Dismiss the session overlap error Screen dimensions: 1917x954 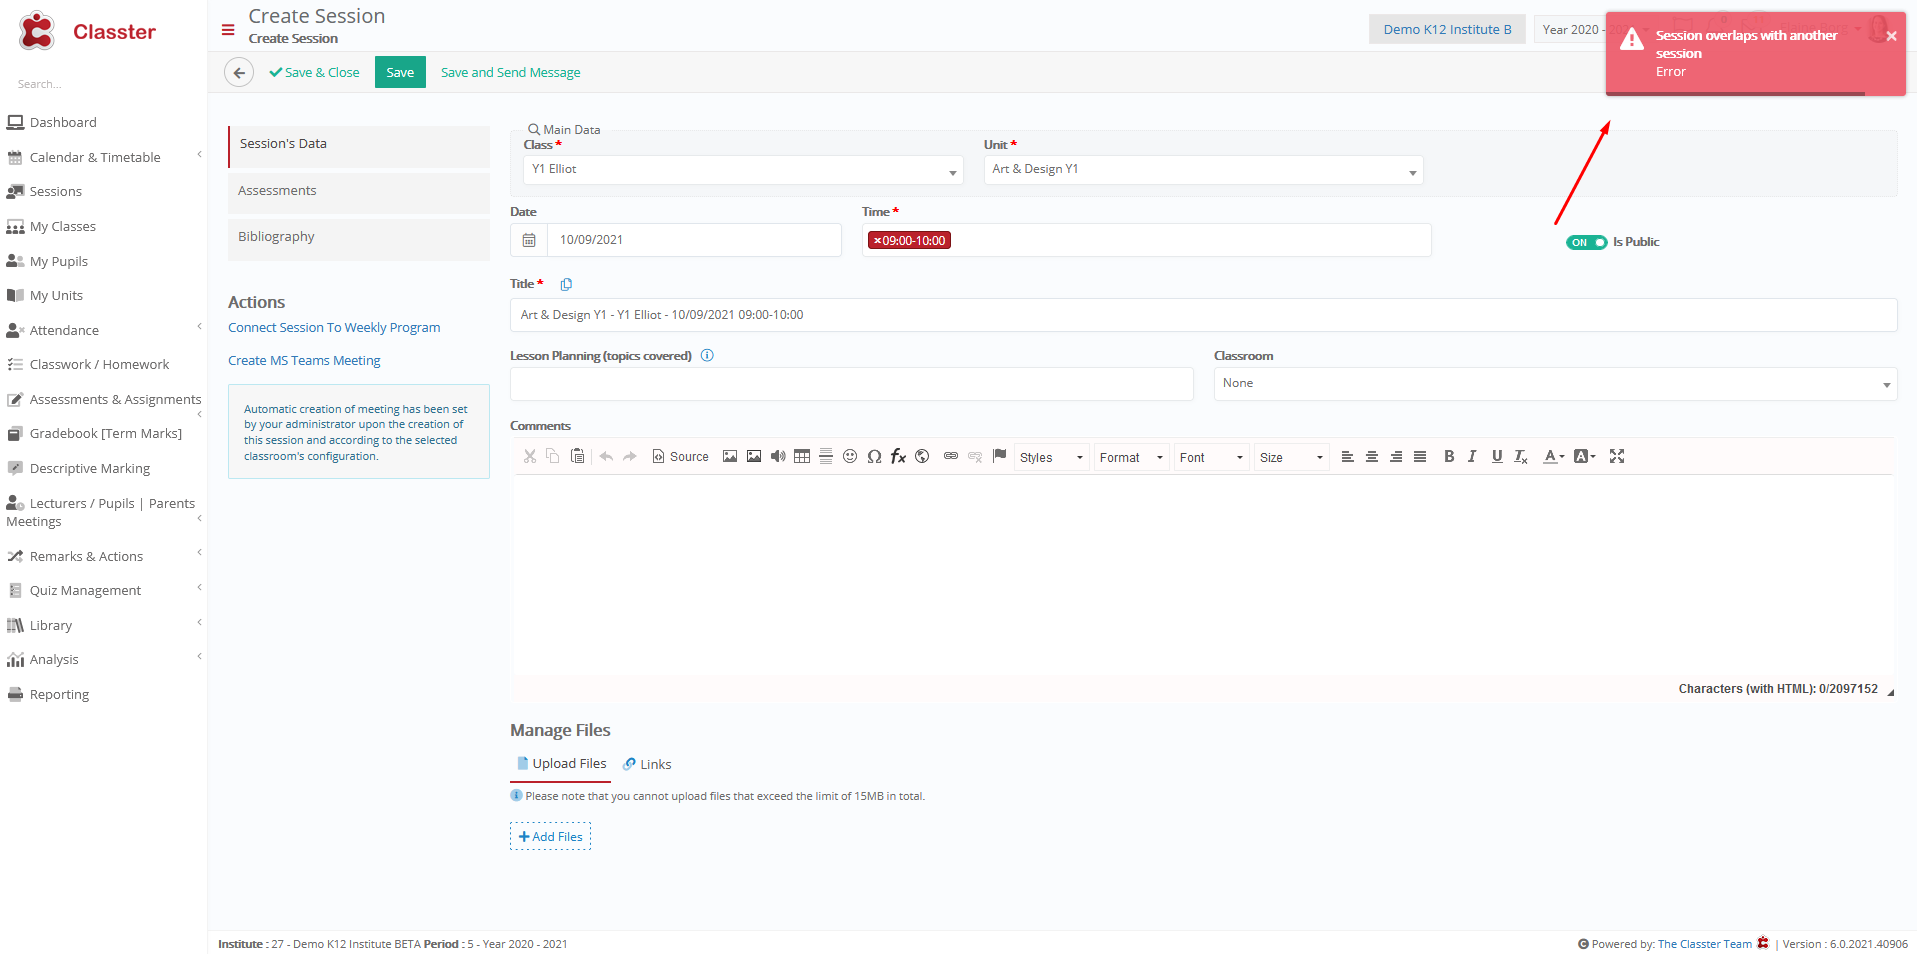1891,36
